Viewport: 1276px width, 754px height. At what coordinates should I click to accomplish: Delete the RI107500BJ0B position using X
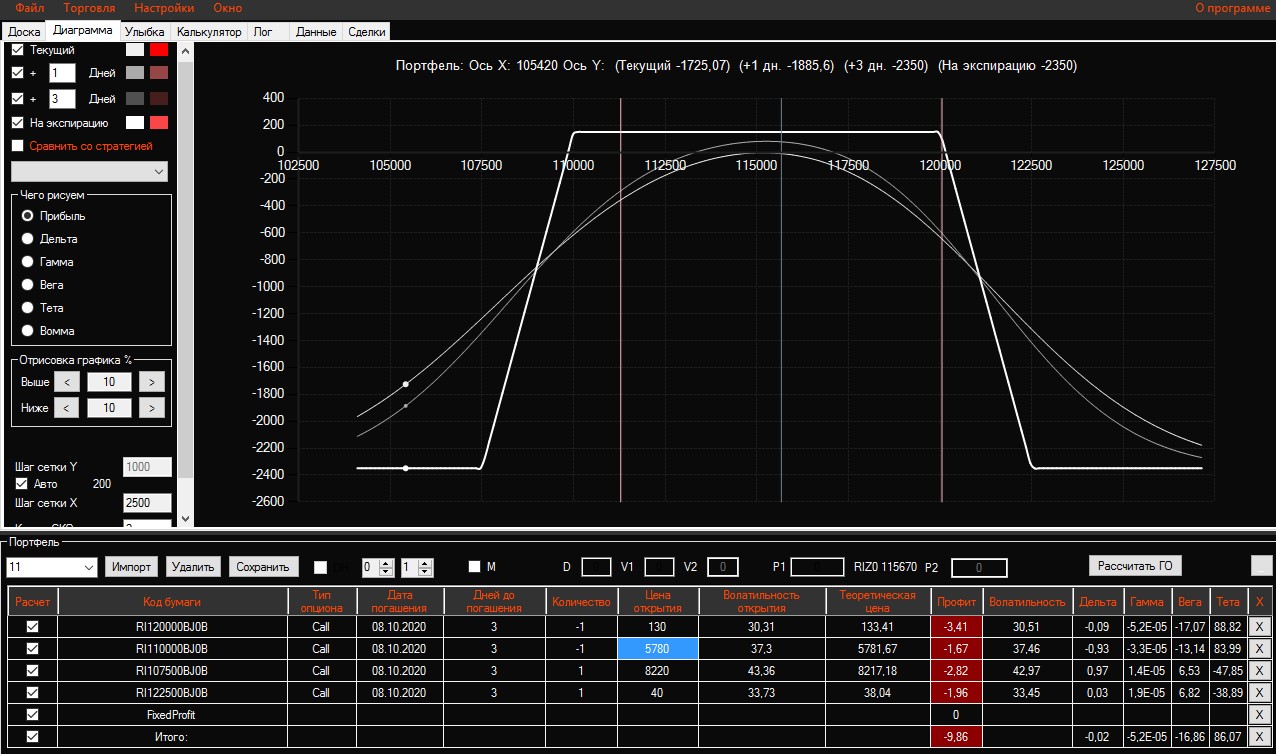click(x=1260, y=670)
